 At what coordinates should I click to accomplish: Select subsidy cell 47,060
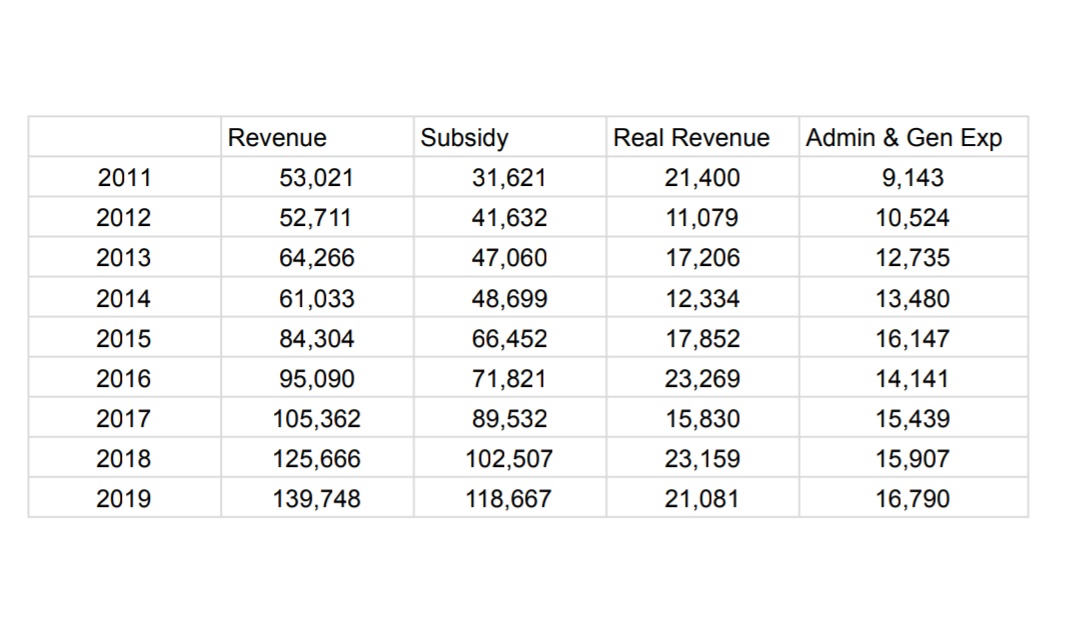tap(509, 257)
